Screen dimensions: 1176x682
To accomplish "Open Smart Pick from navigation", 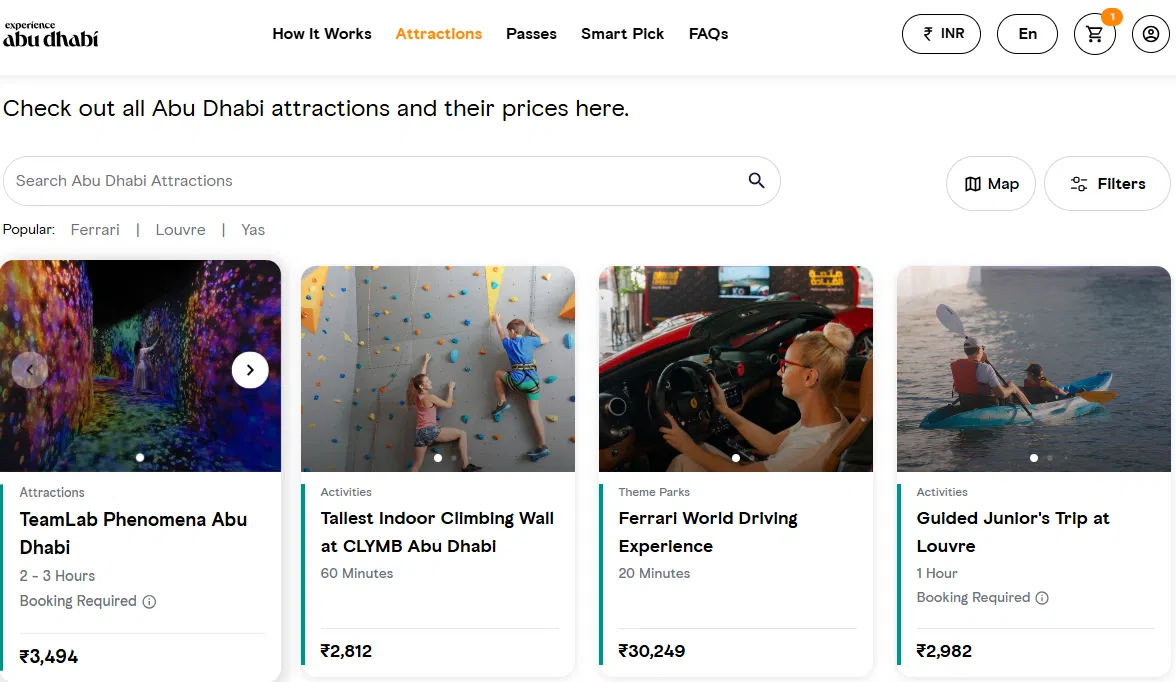I will coord(622,34).
